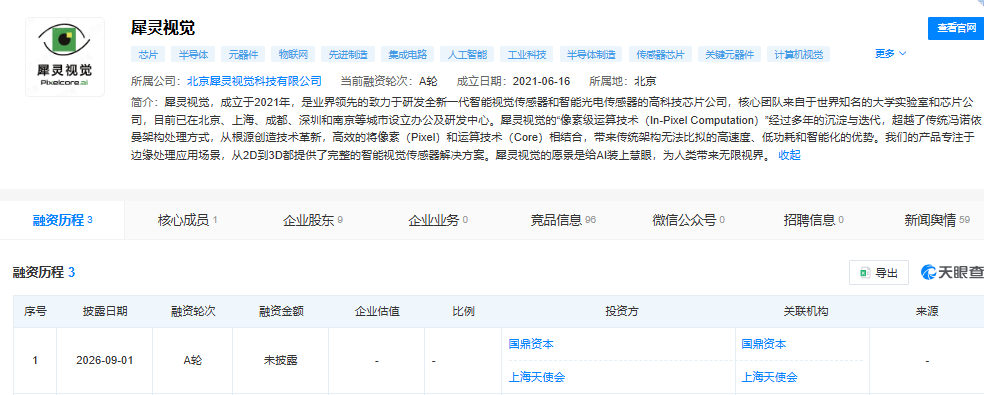Click the A轮 cell in the table row

pyautogui.click(x=193, y=361)
